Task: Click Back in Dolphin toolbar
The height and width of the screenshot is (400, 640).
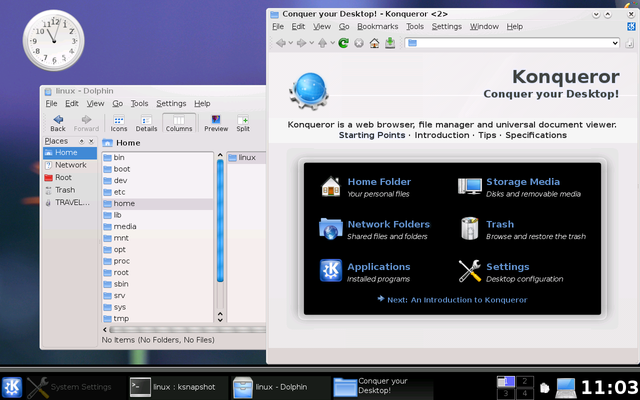Action: click(58, 123)
